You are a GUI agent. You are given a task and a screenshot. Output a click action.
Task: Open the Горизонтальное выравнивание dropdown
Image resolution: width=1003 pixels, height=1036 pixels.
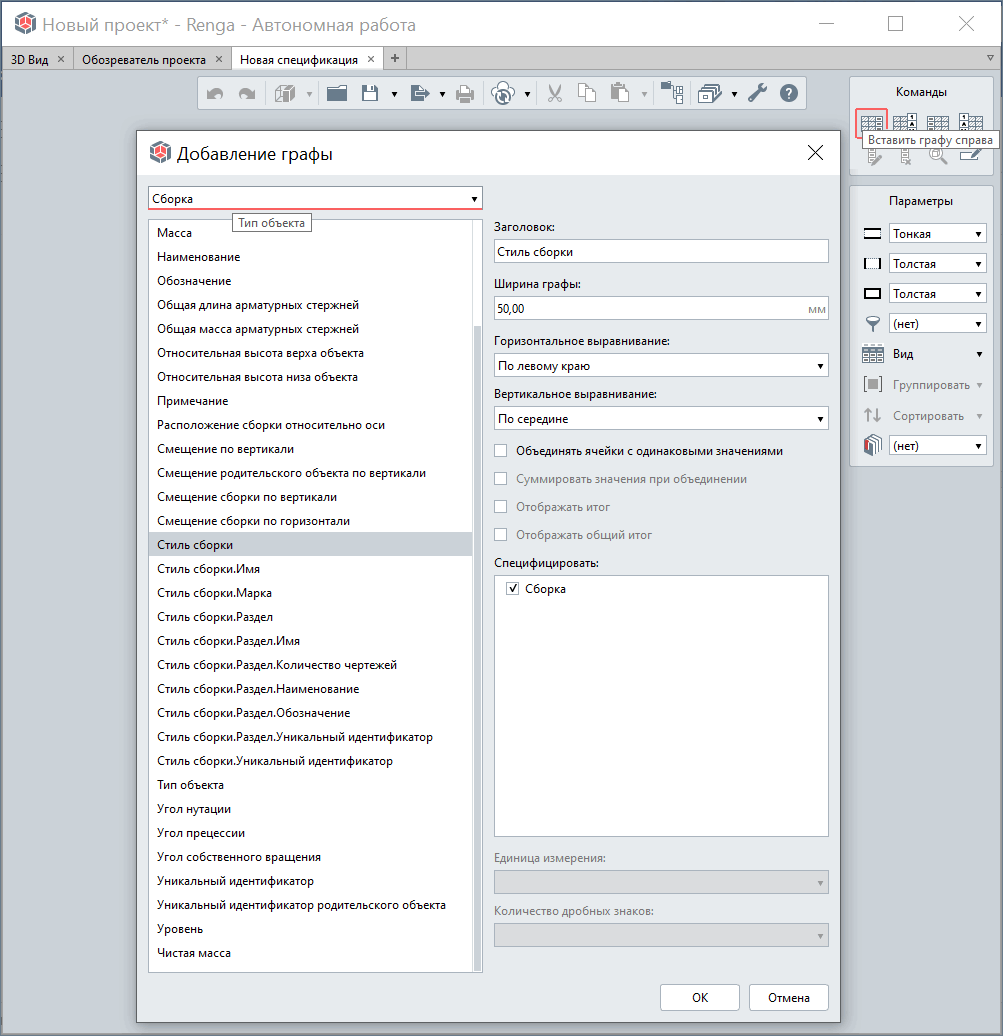(x=661, y=365)
